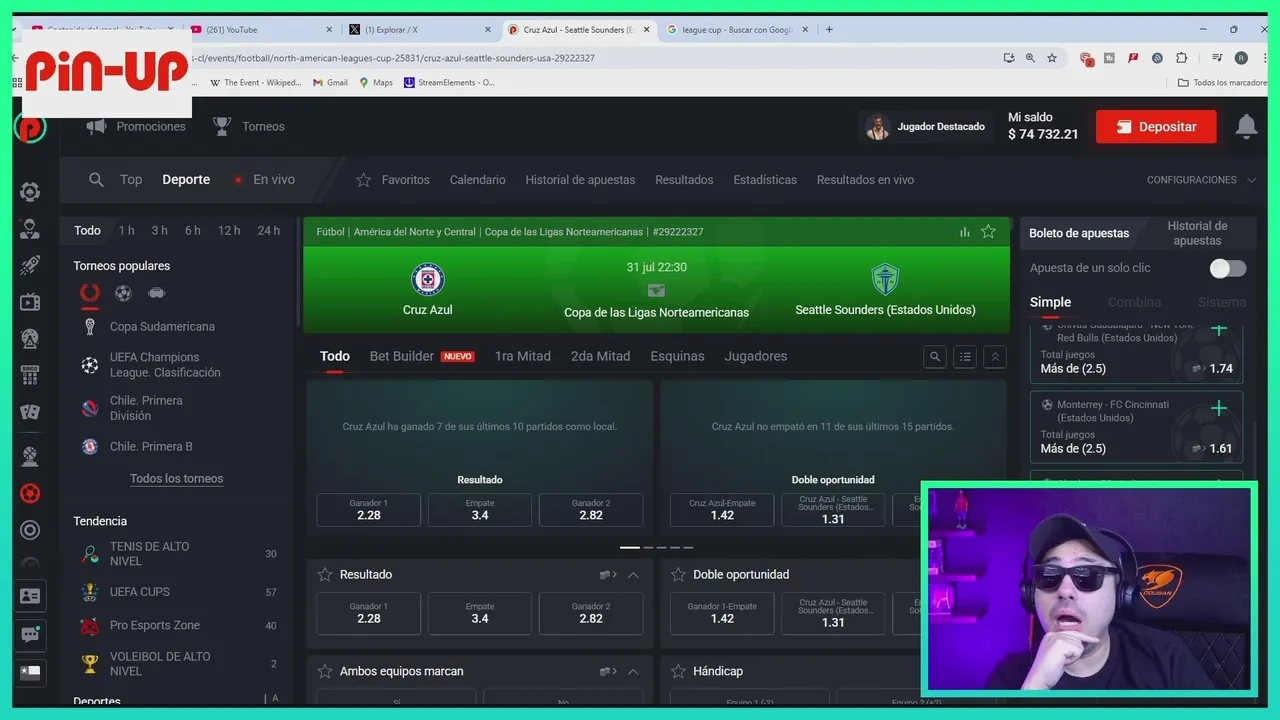This screenshot has height=720, width=1280.
Task: Collapse the Resultado market section chevron
Action: (x=633, y=575)
